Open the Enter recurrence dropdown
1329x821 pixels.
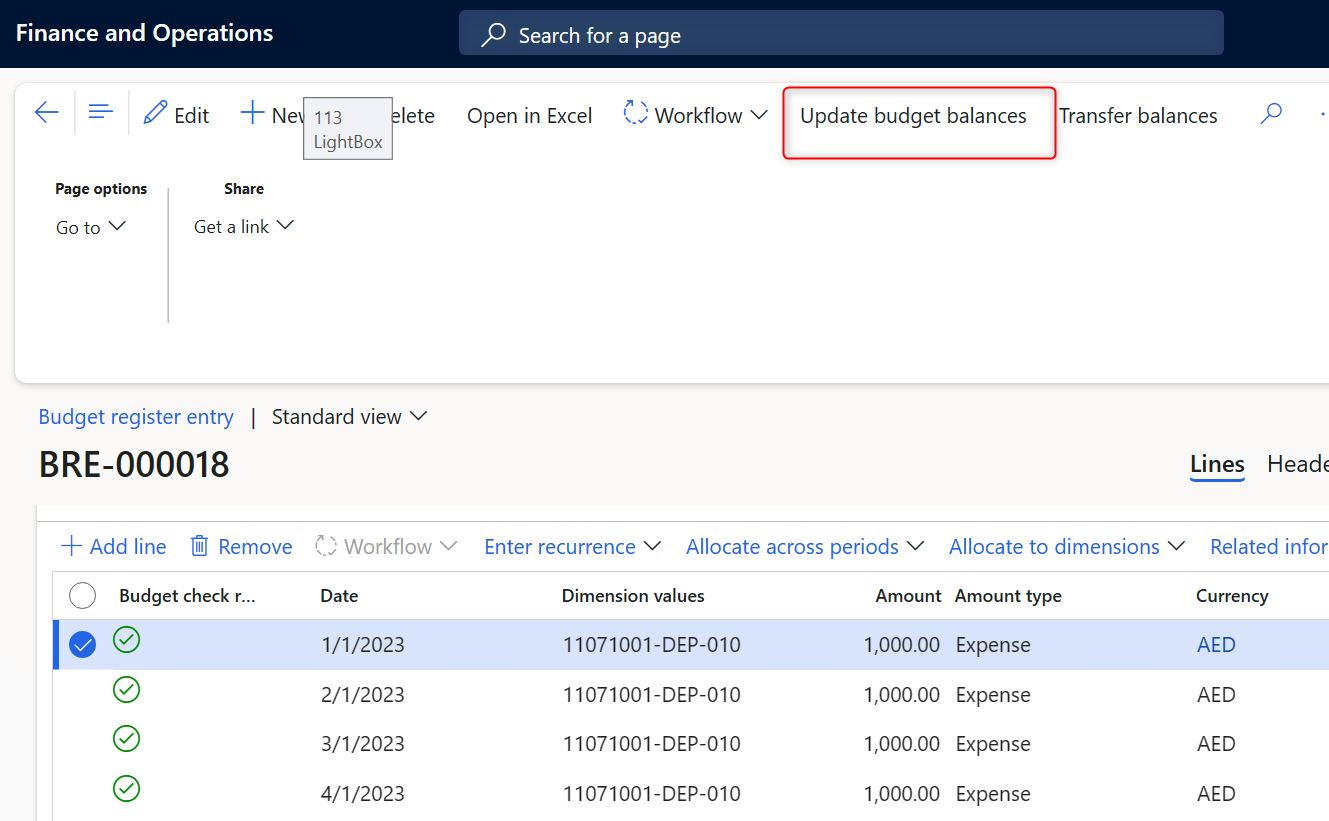click(x=572, y=546)
